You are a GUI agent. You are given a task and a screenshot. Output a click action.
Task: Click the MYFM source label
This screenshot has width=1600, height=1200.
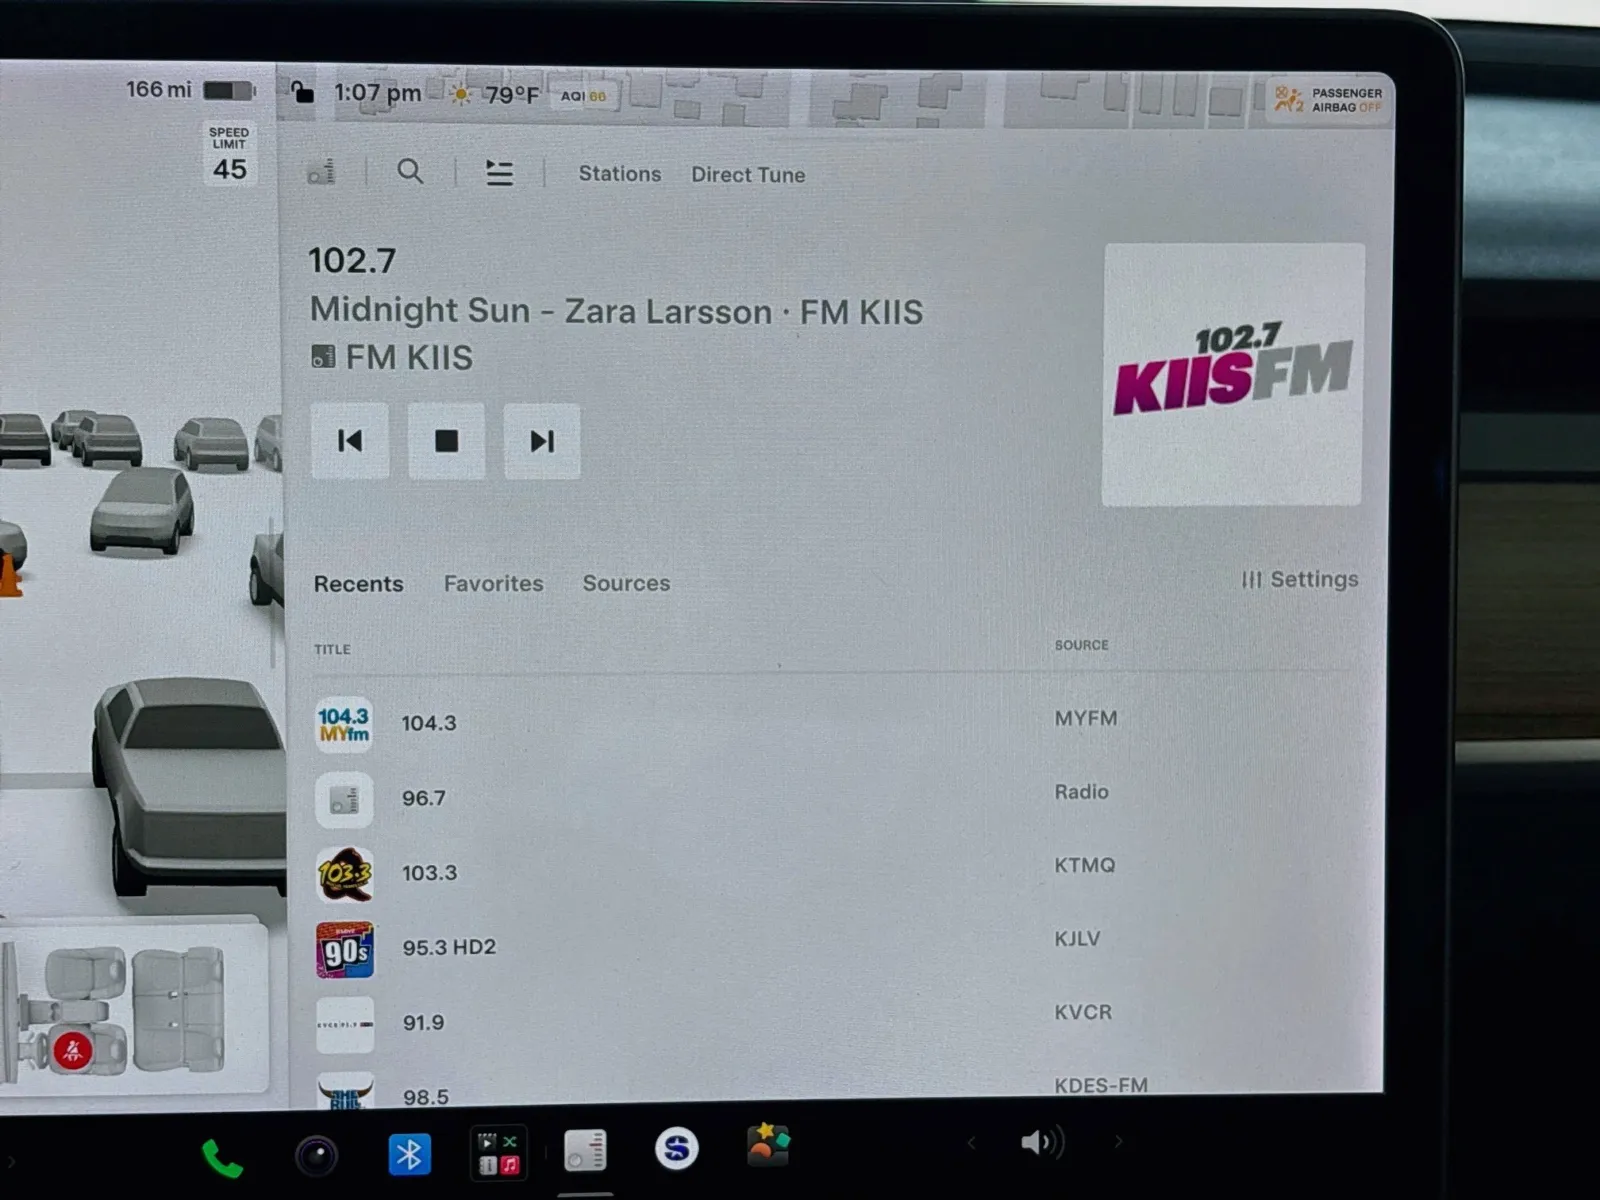pyautogui.click(x=1086, y=719)
